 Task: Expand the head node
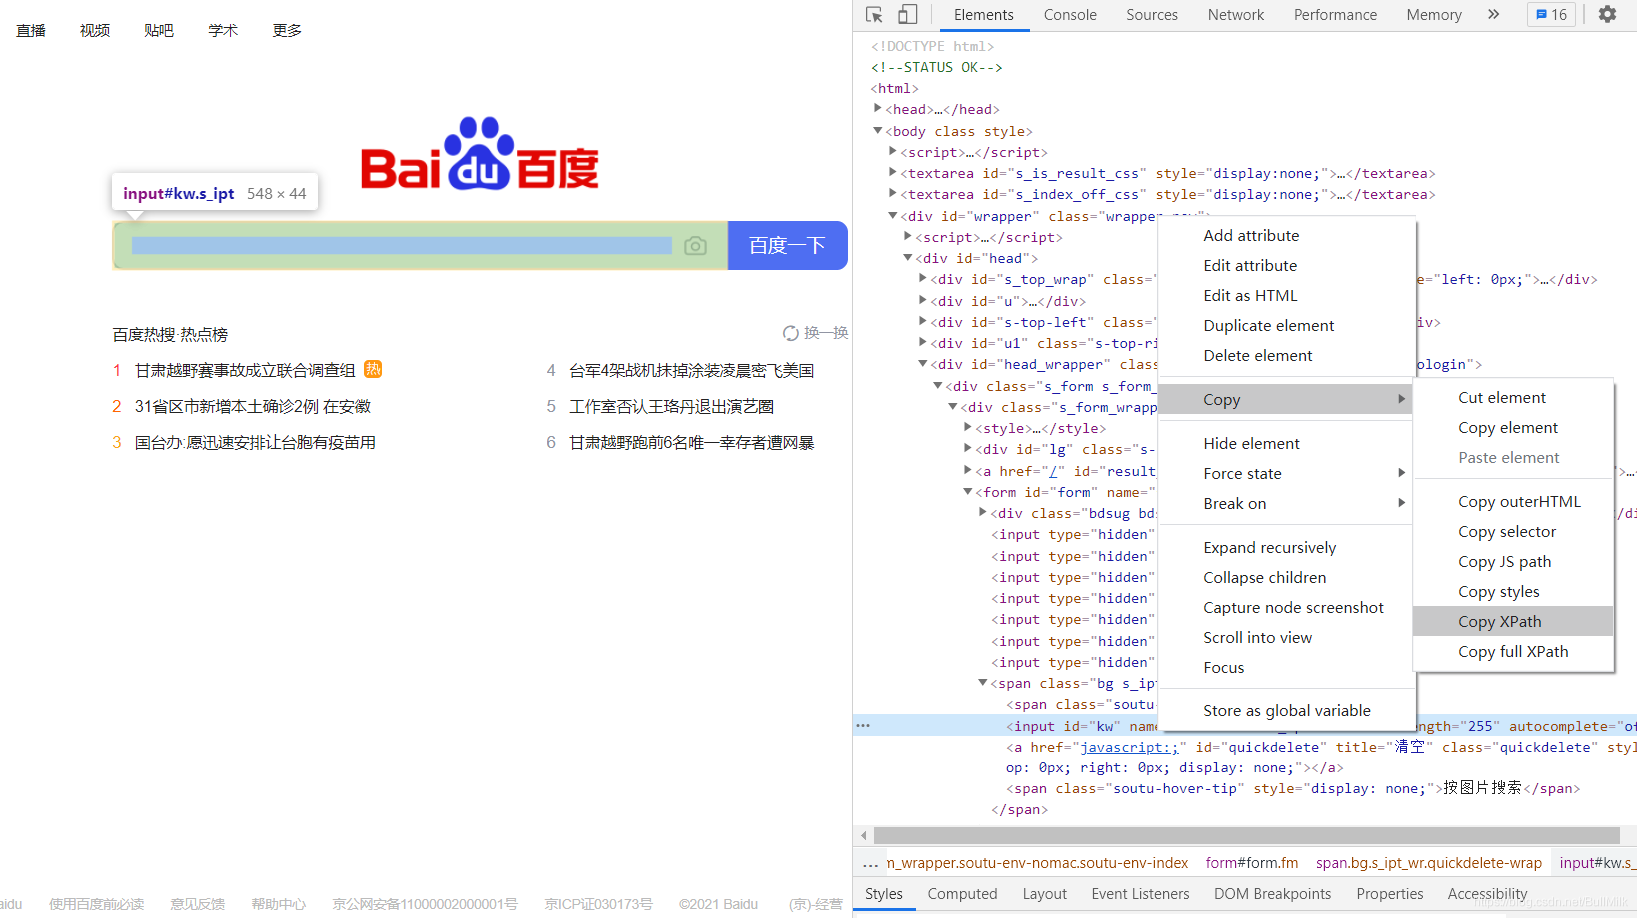(878, 109)
